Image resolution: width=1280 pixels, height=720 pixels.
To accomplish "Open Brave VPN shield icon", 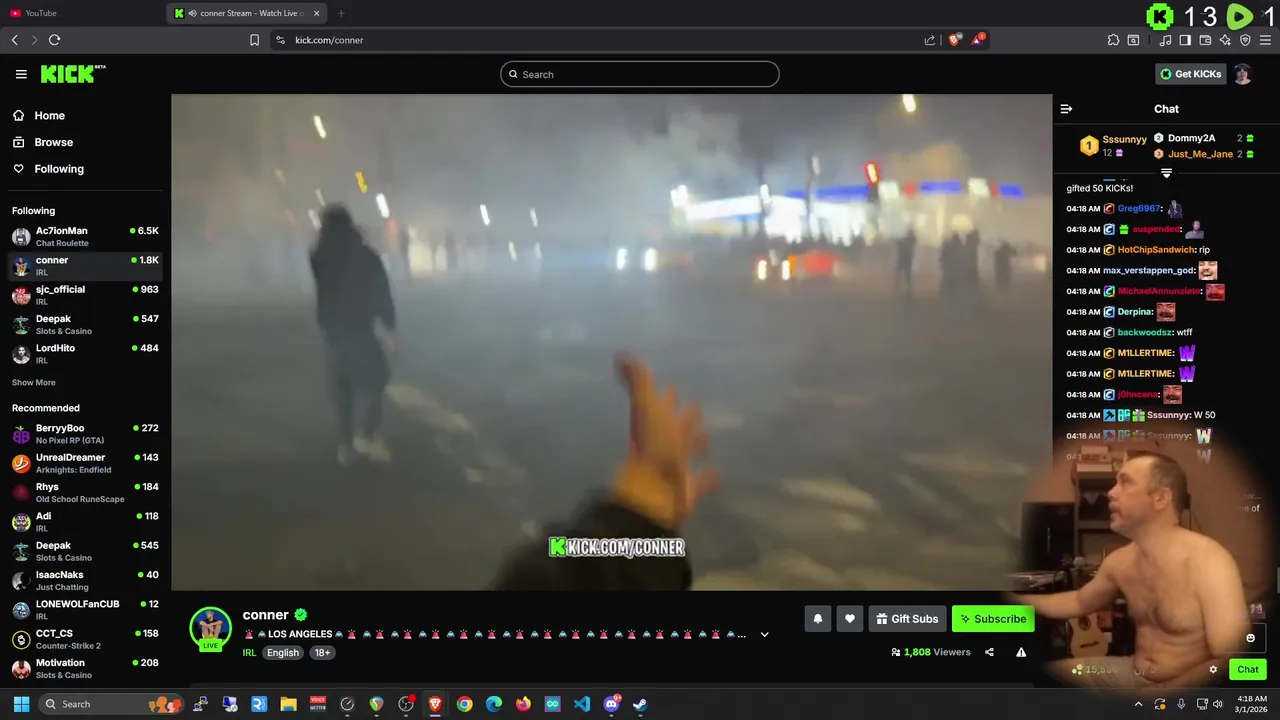I will click(1245, 40).
